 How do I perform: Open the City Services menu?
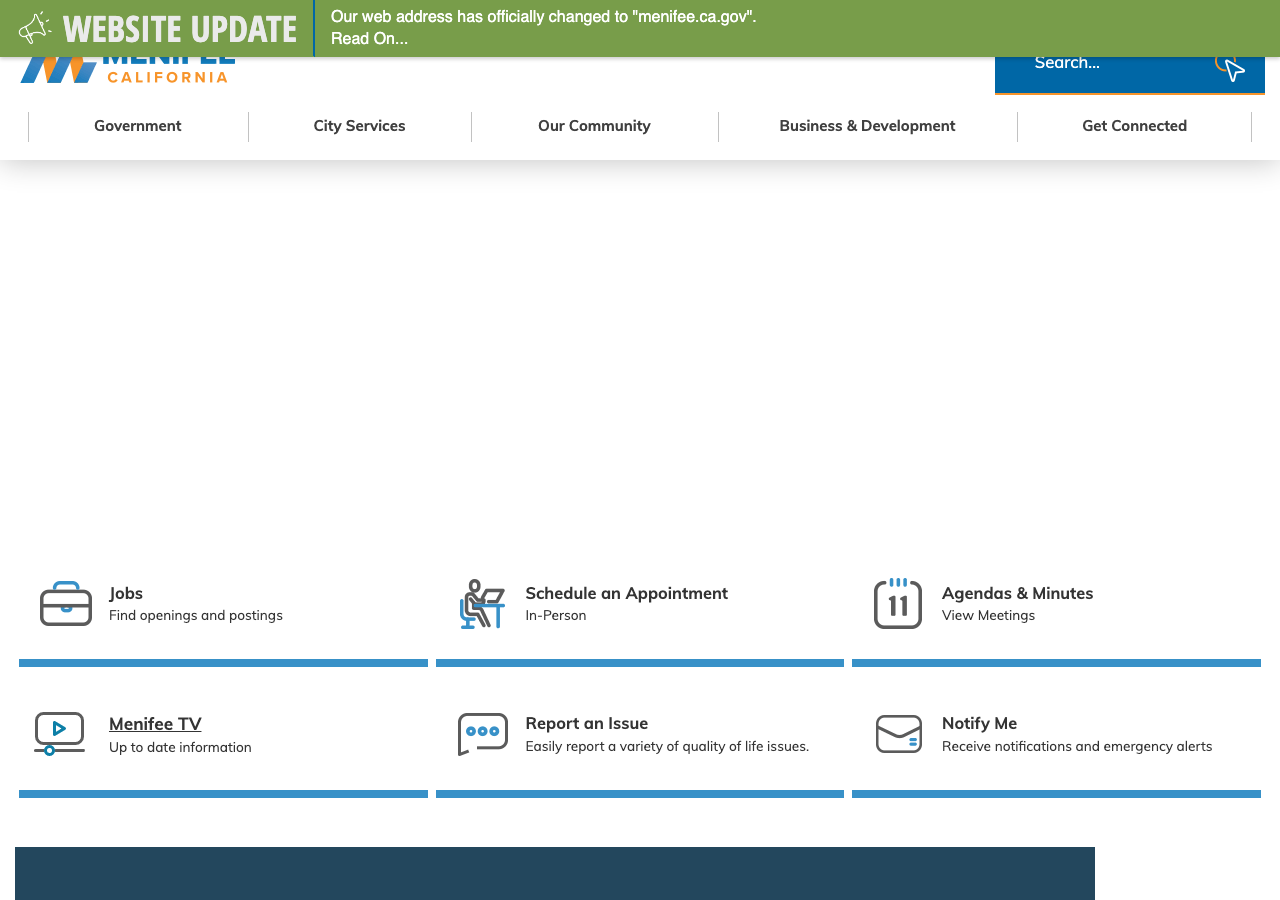[359, 126]
